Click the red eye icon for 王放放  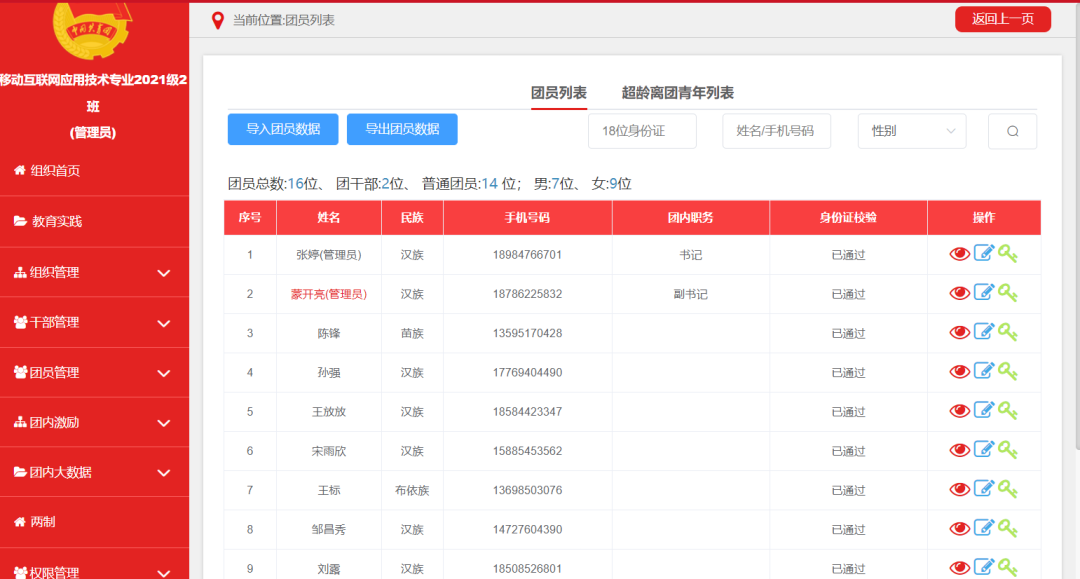959,411
